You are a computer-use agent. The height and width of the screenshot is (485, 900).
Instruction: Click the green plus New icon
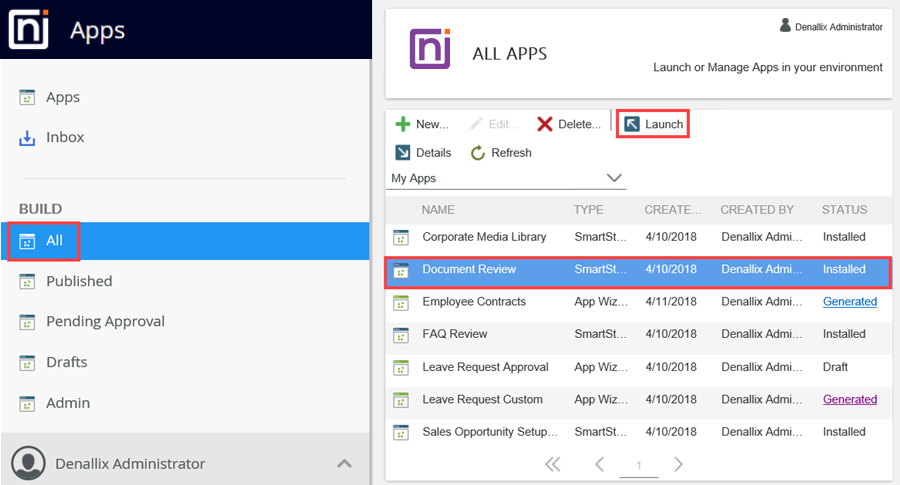click(403, 124)
